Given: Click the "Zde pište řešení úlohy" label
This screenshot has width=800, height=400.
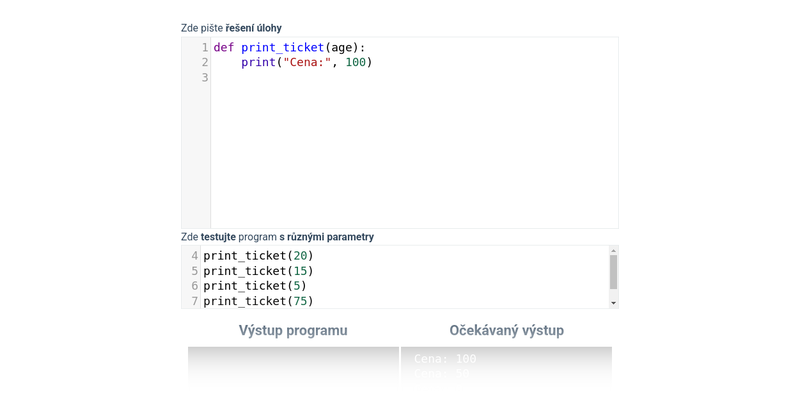Looking at the screenshot, I should [x=231, y=28].
